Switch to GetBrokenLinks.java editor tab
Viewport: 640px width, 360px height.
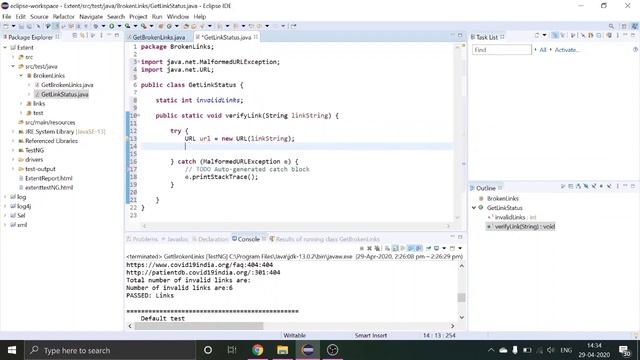158,37
